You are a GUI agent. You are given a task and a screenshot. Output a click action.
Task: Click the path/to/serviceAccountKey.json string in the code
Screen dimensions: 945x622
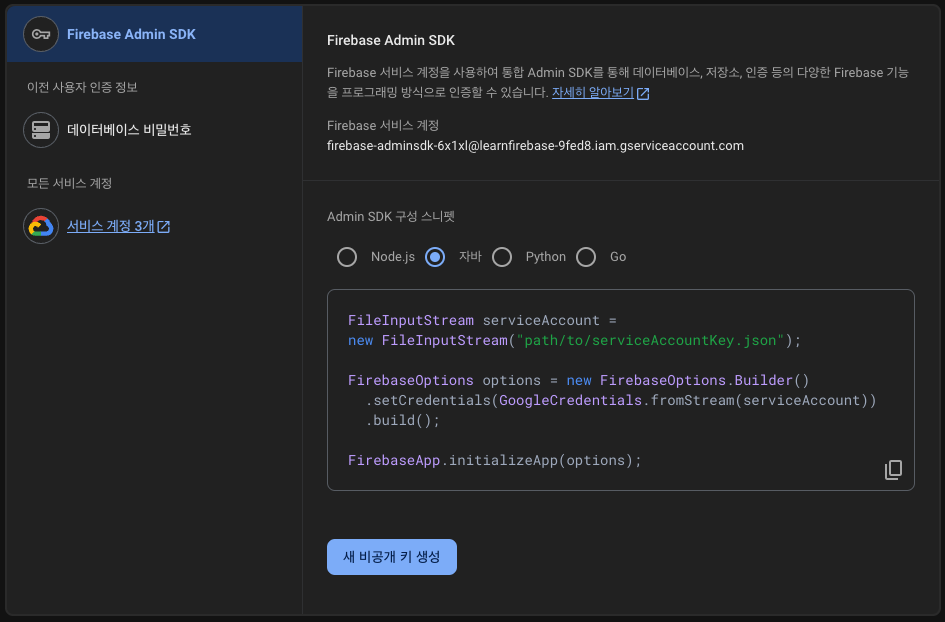pyautogui.click(x=650, y=341)
